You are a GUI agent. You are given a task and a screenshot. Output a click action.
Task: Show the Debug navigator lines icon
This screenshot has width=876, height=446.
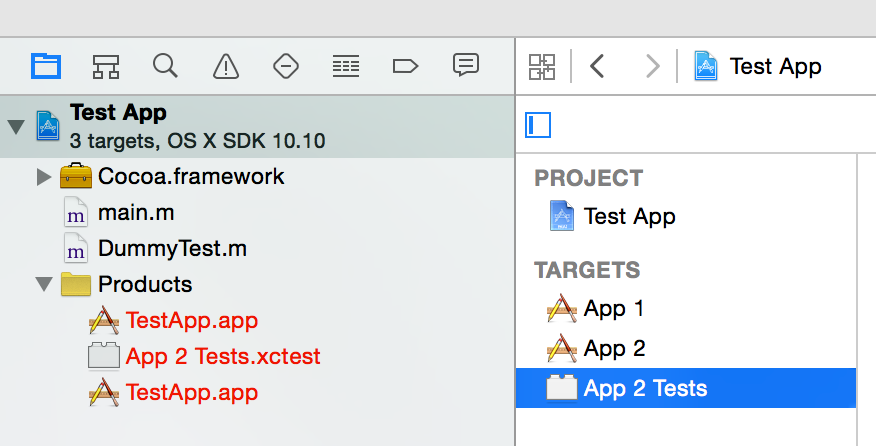[346, 67]
